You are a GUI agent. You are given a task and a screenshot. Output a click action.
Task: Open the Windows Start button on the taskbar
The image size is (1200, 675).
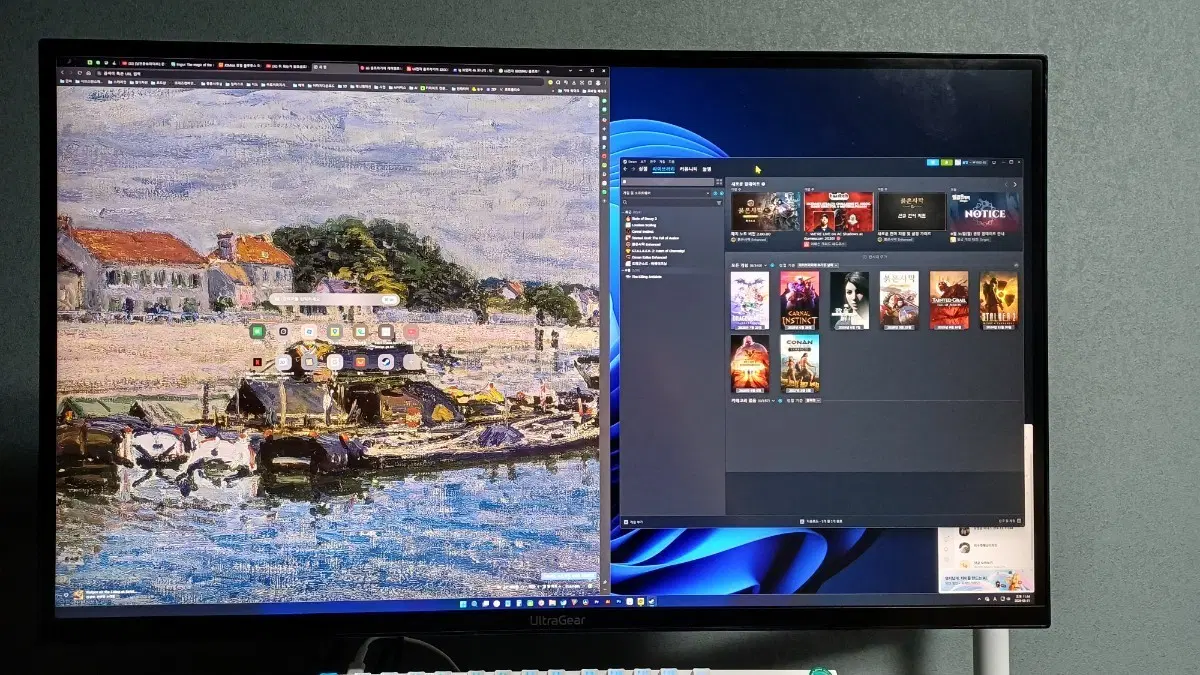[x=463, y=604]
